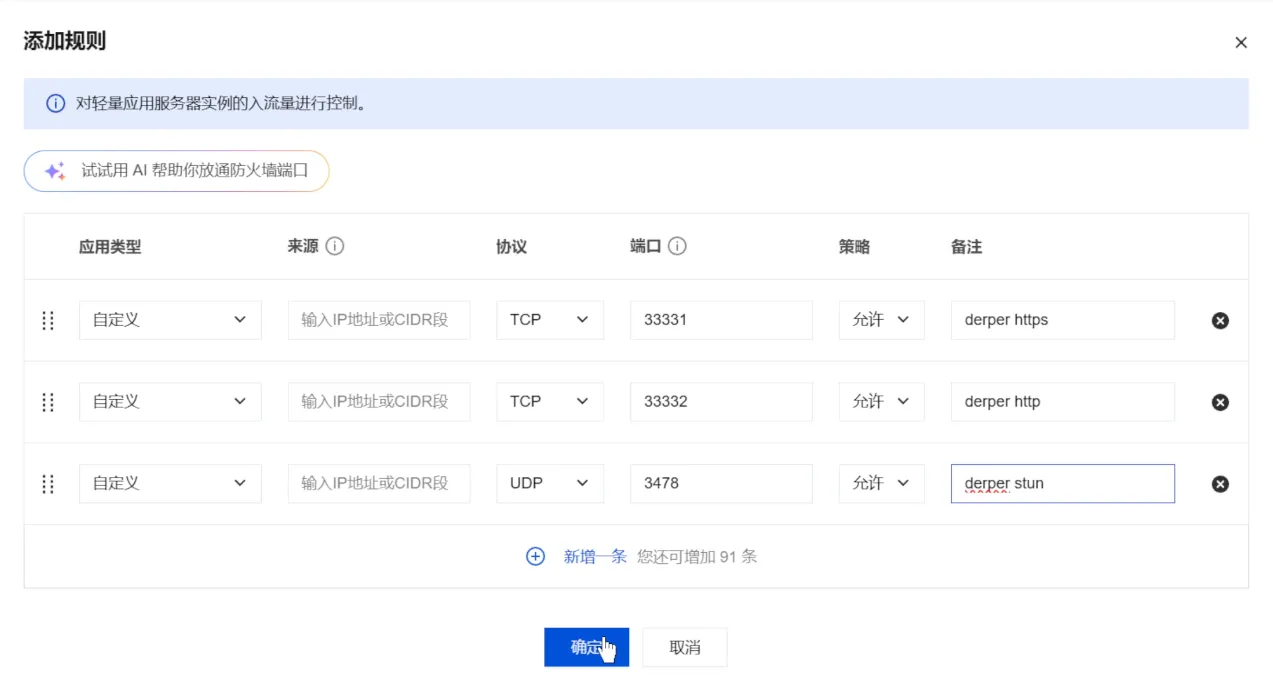Click the 取消 cancel button
Screen dimensions: 1273x689
[684, 647]
